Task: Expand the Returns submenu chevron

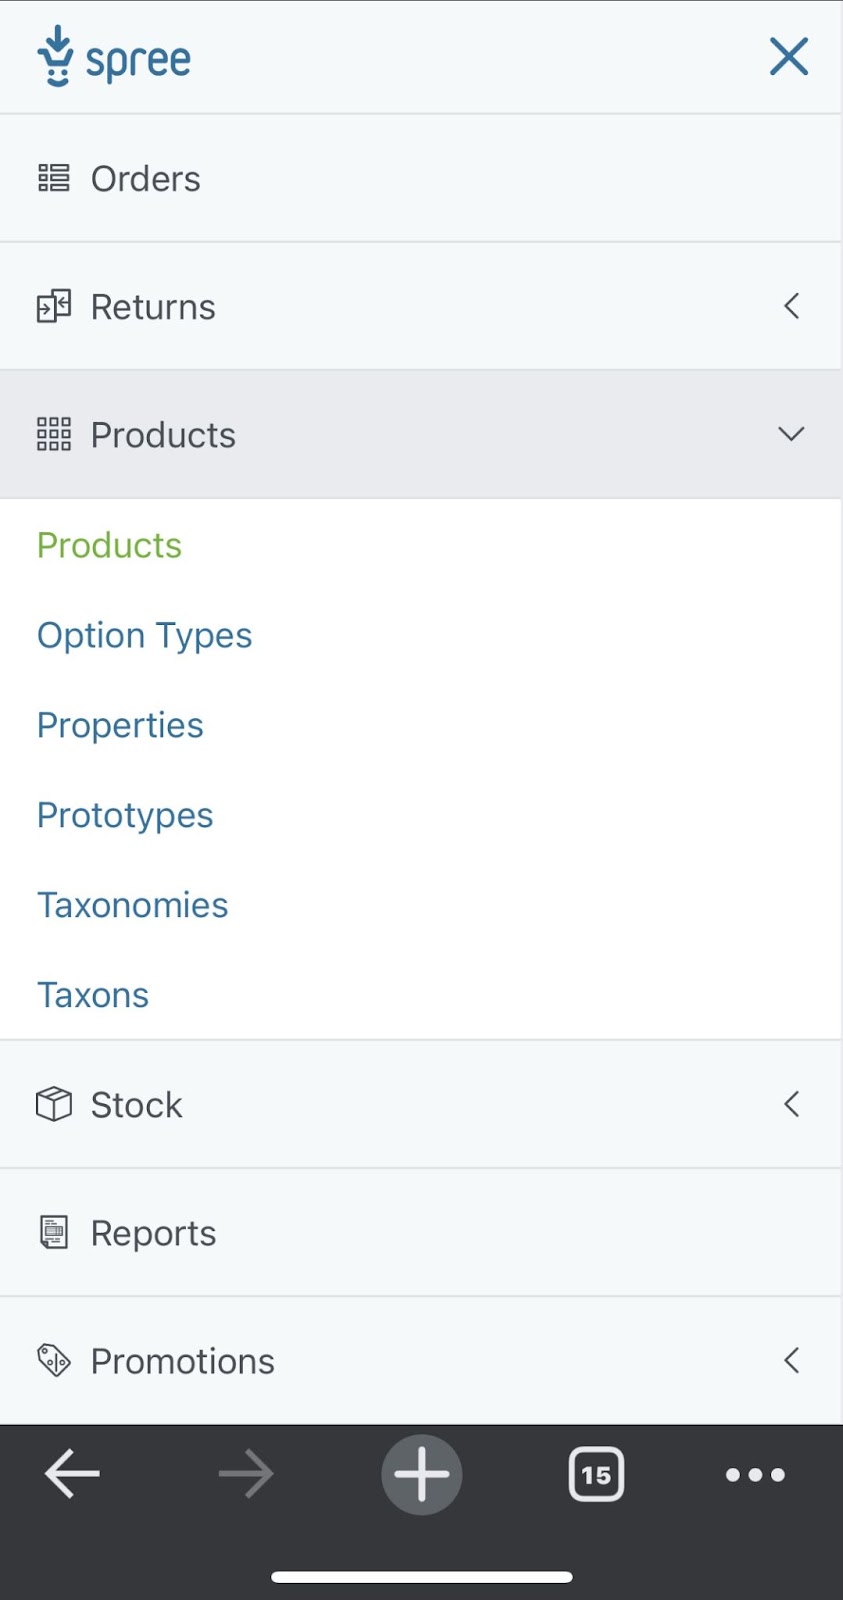Action: click(x=791, y=306)
